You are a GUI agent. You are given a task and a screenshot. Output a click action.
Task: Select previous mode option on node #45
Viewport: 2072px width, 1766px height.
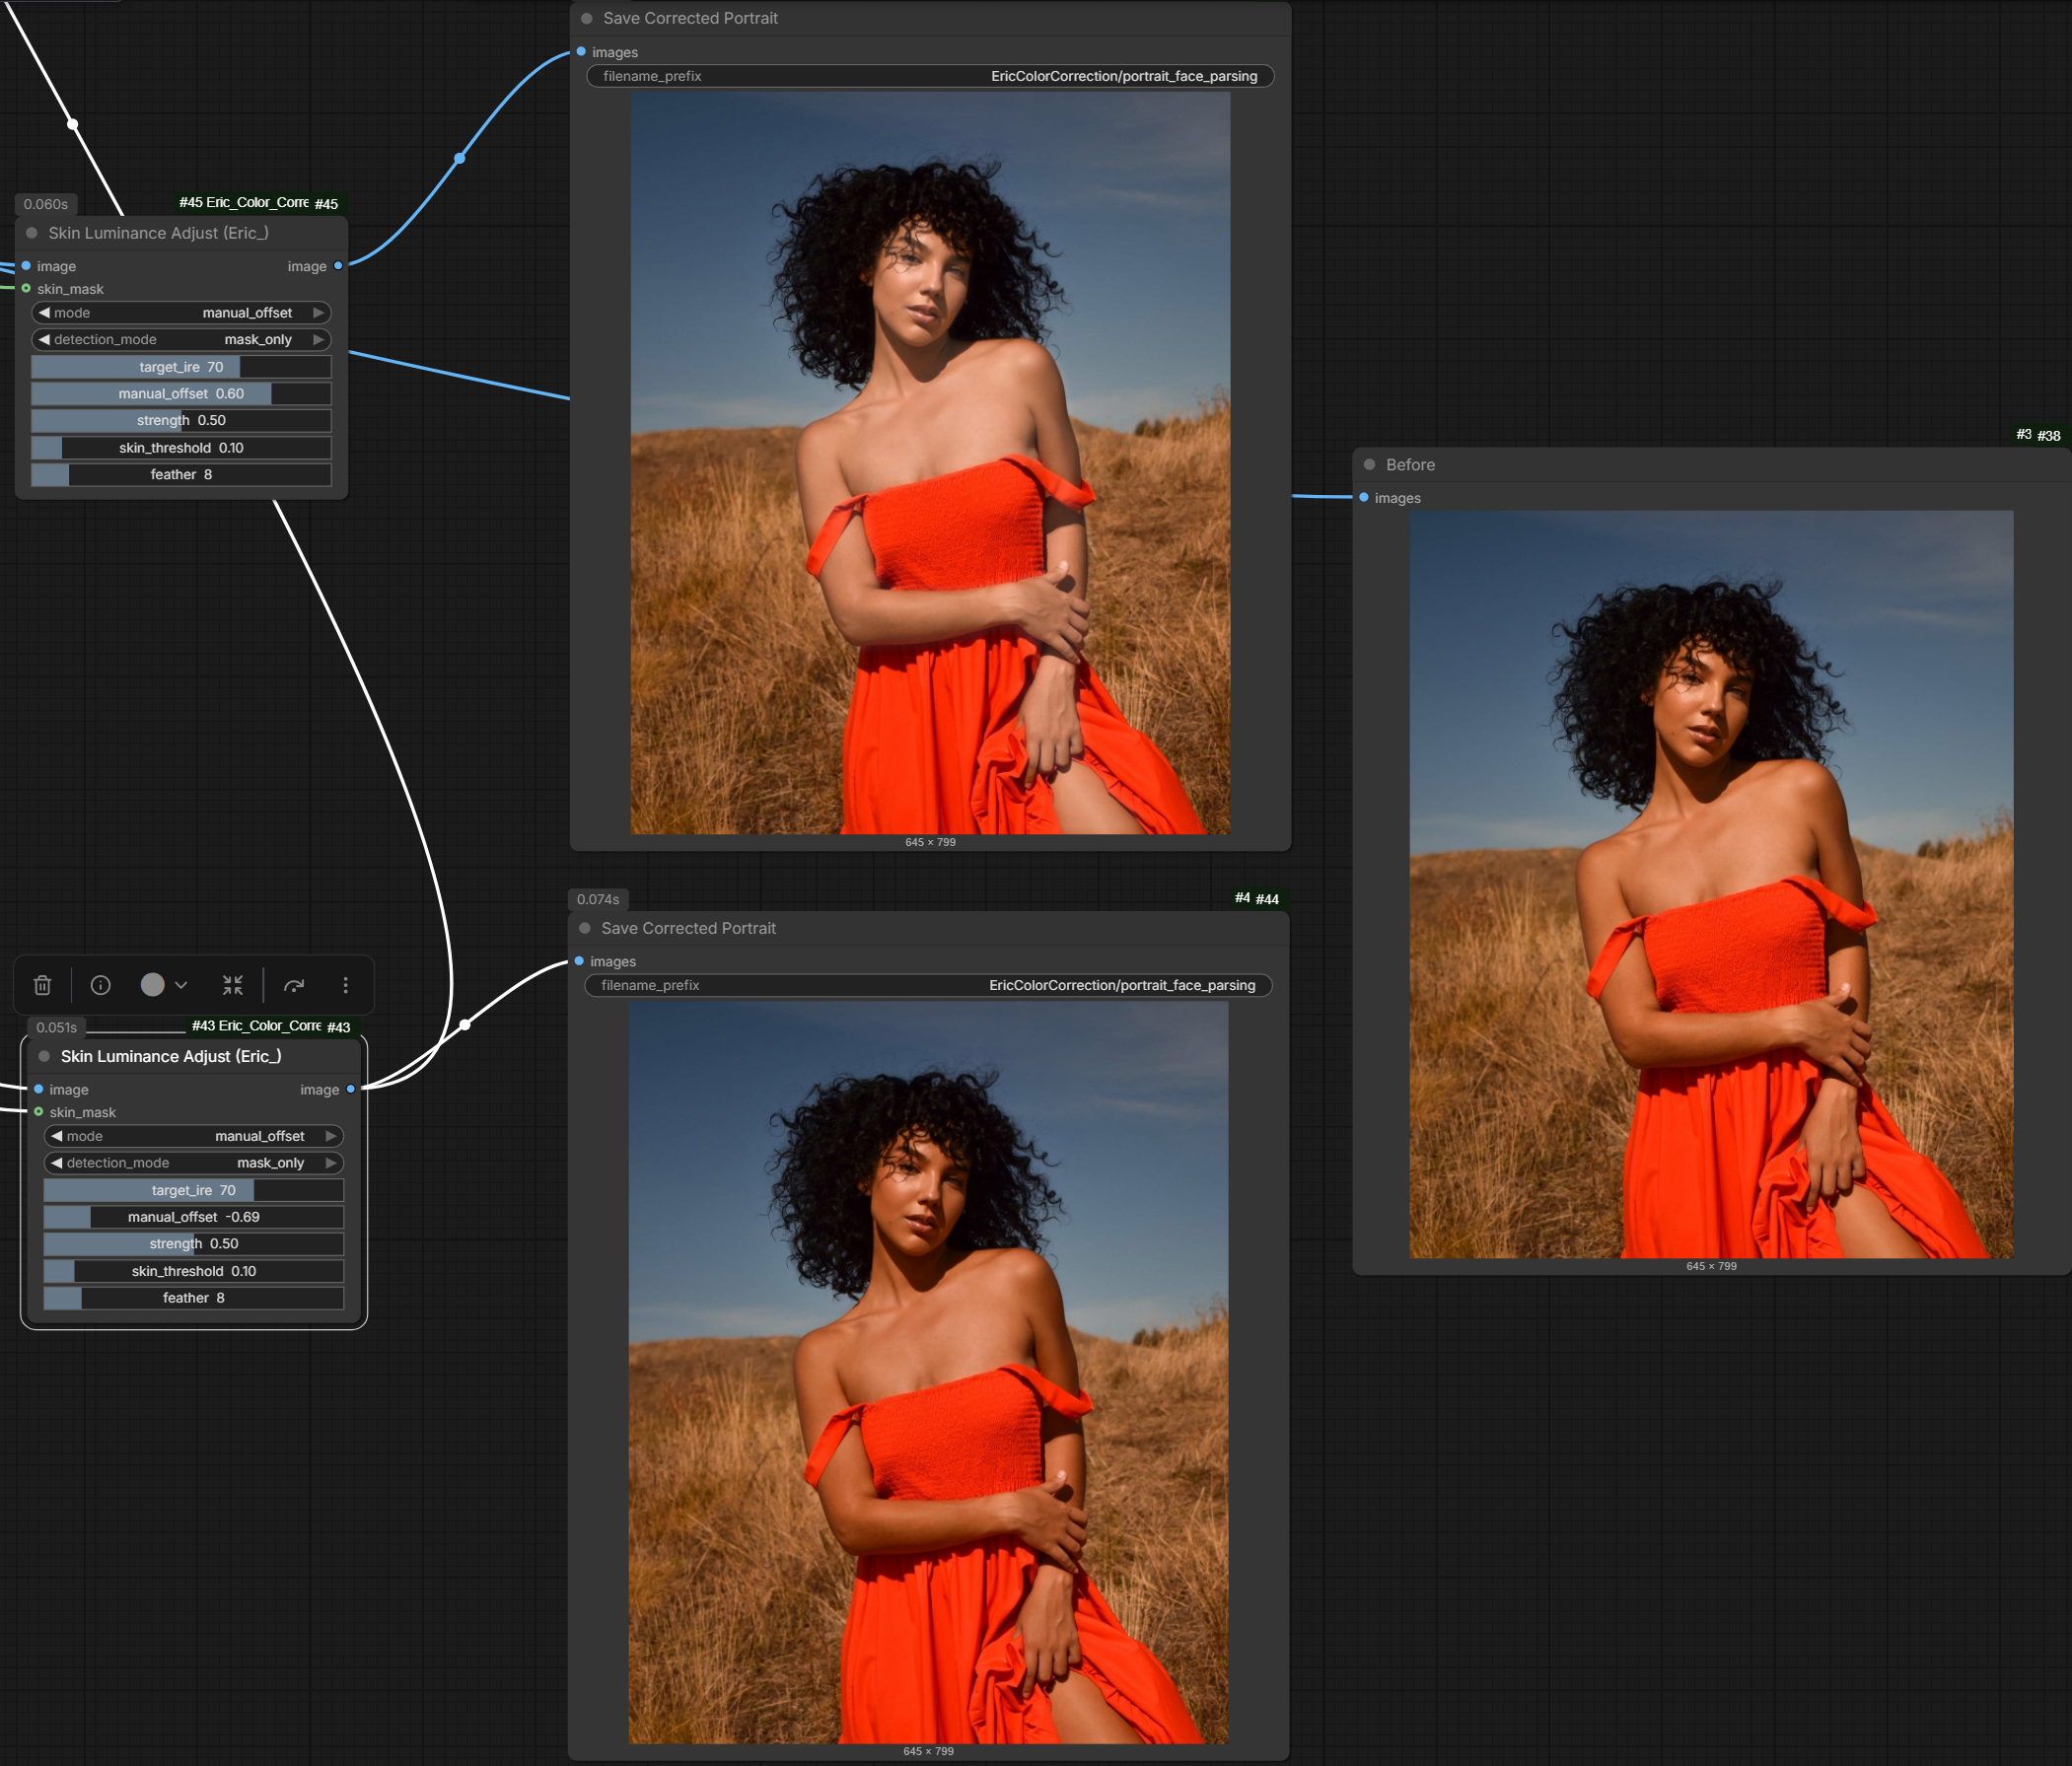[x=44, y=313]
